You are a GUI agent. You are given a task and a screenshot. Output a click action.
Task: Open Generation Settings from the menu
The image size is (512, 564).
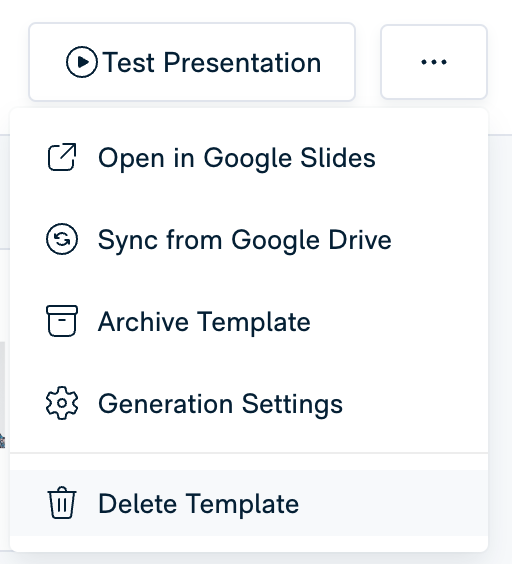click(249, 403)
